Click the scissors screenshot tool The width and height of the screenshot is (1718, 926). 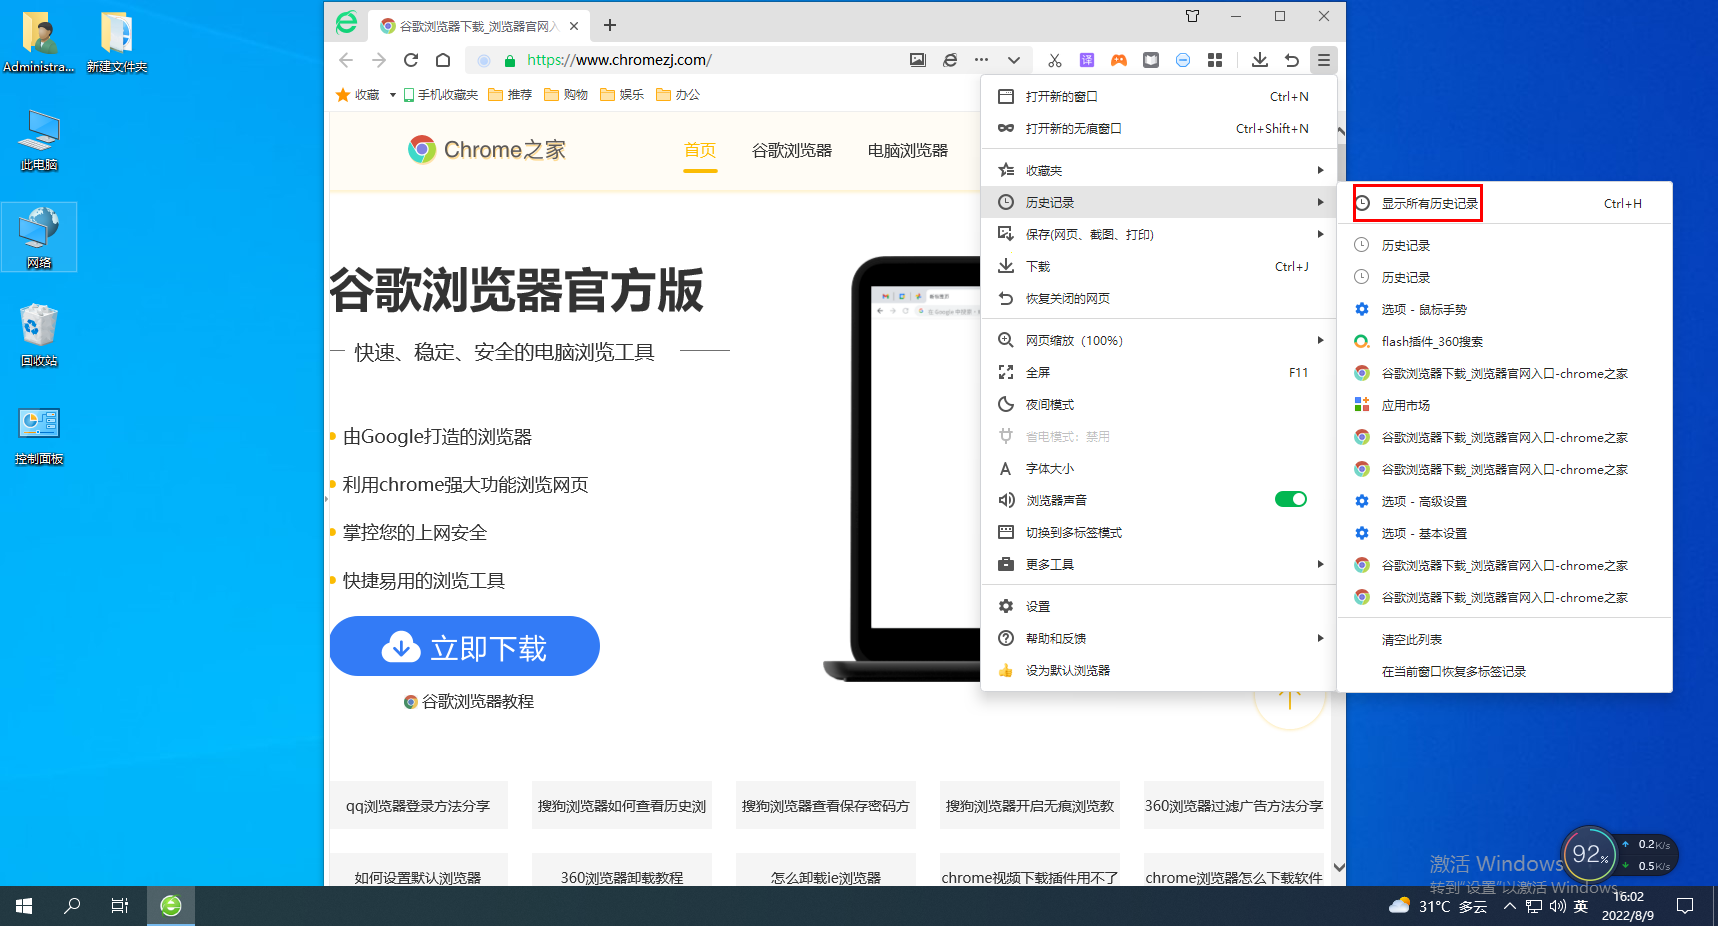(1055, 60)
